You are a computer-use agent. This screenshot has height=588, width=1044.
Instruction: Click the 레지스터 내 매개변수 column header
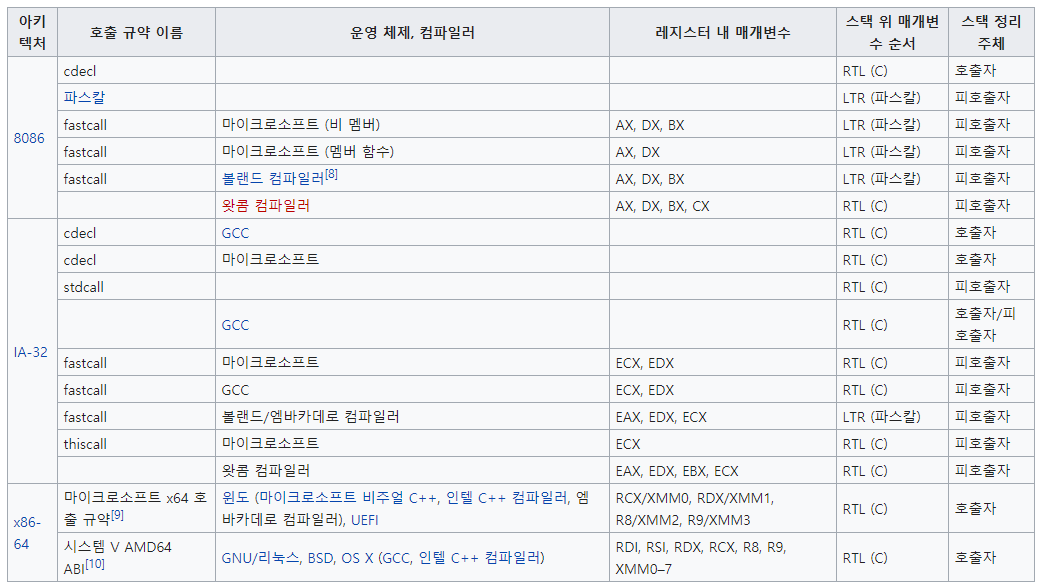(x=722, y=32)
